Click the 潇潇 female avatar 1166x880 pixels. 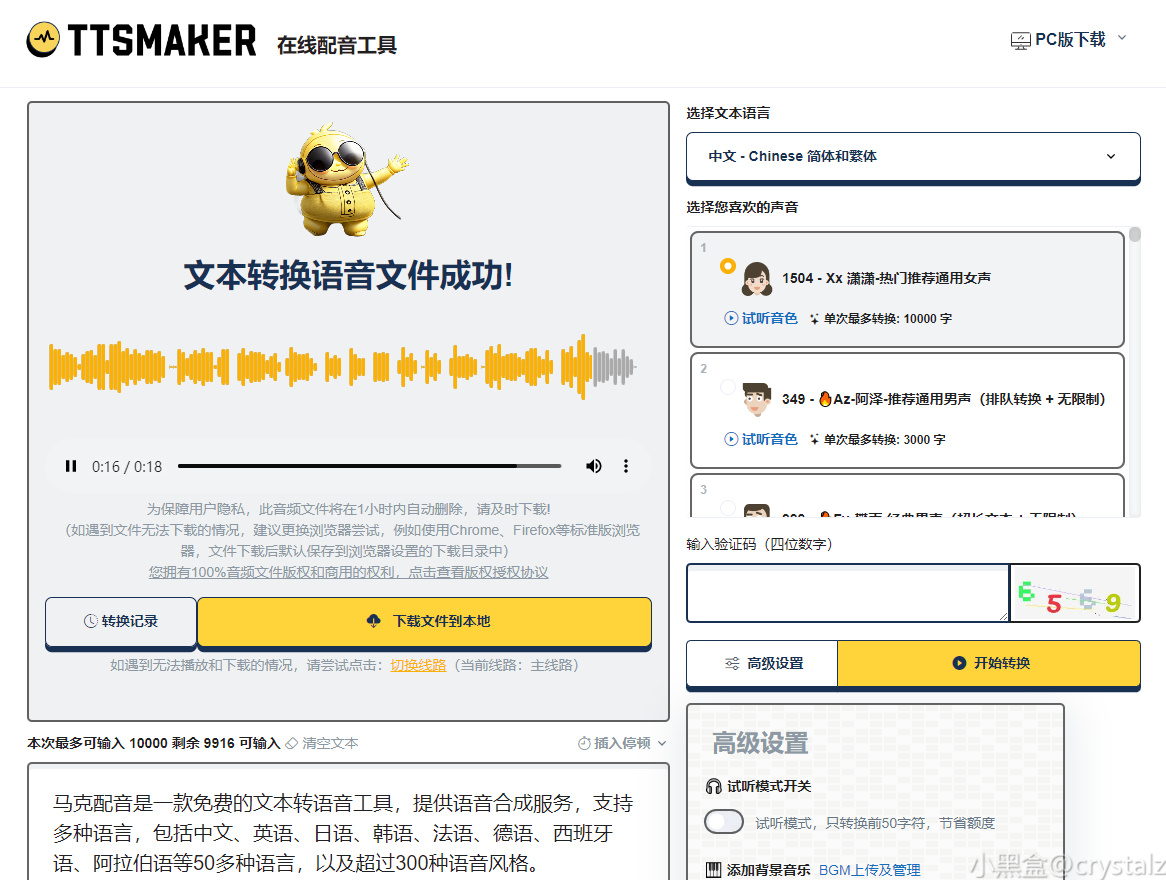click(x=757, y=279)
